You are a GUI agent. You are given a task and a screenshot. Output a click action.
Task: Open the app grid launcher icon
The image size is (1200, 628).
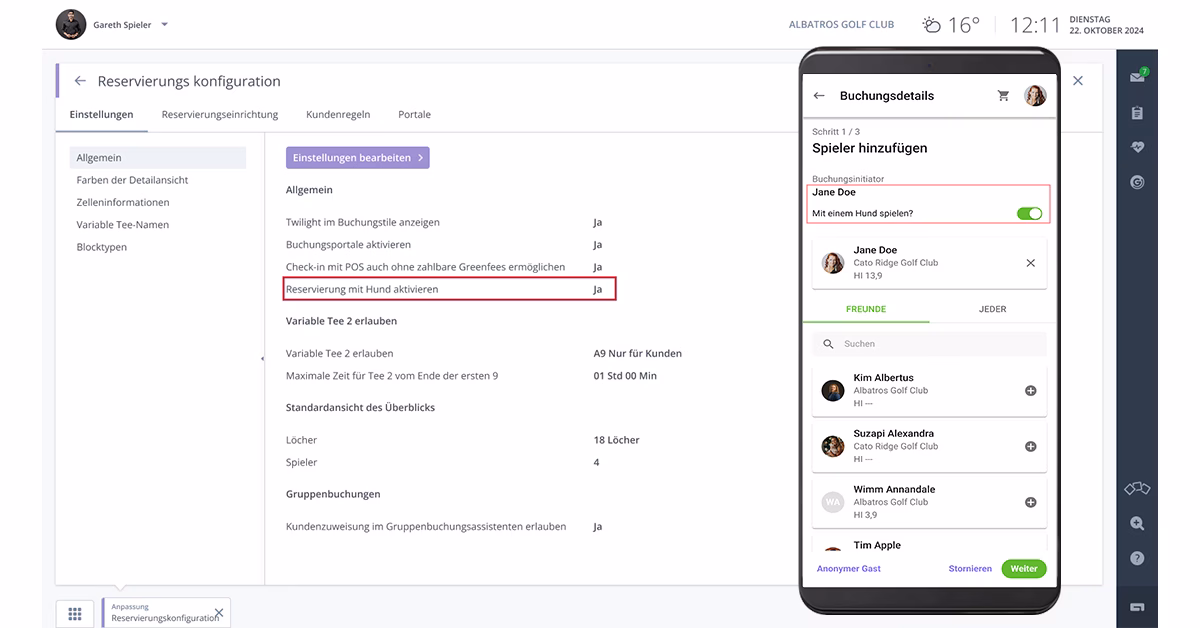click(75, 613)
